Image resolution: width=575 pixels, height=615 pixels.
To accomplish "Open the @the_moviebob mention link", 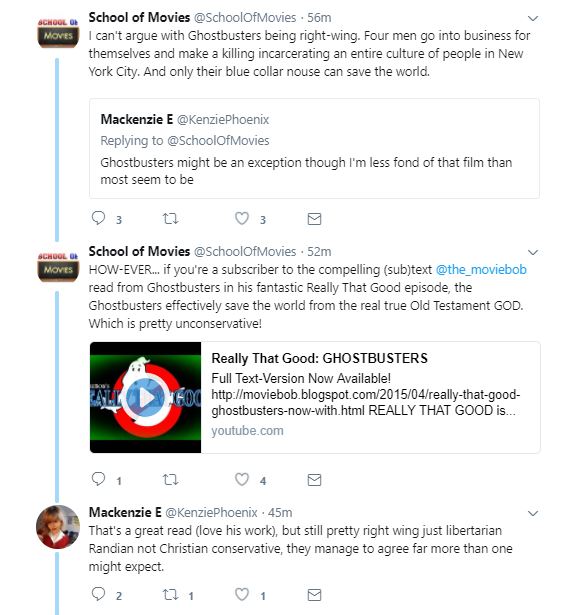I will tap(481, 270).
